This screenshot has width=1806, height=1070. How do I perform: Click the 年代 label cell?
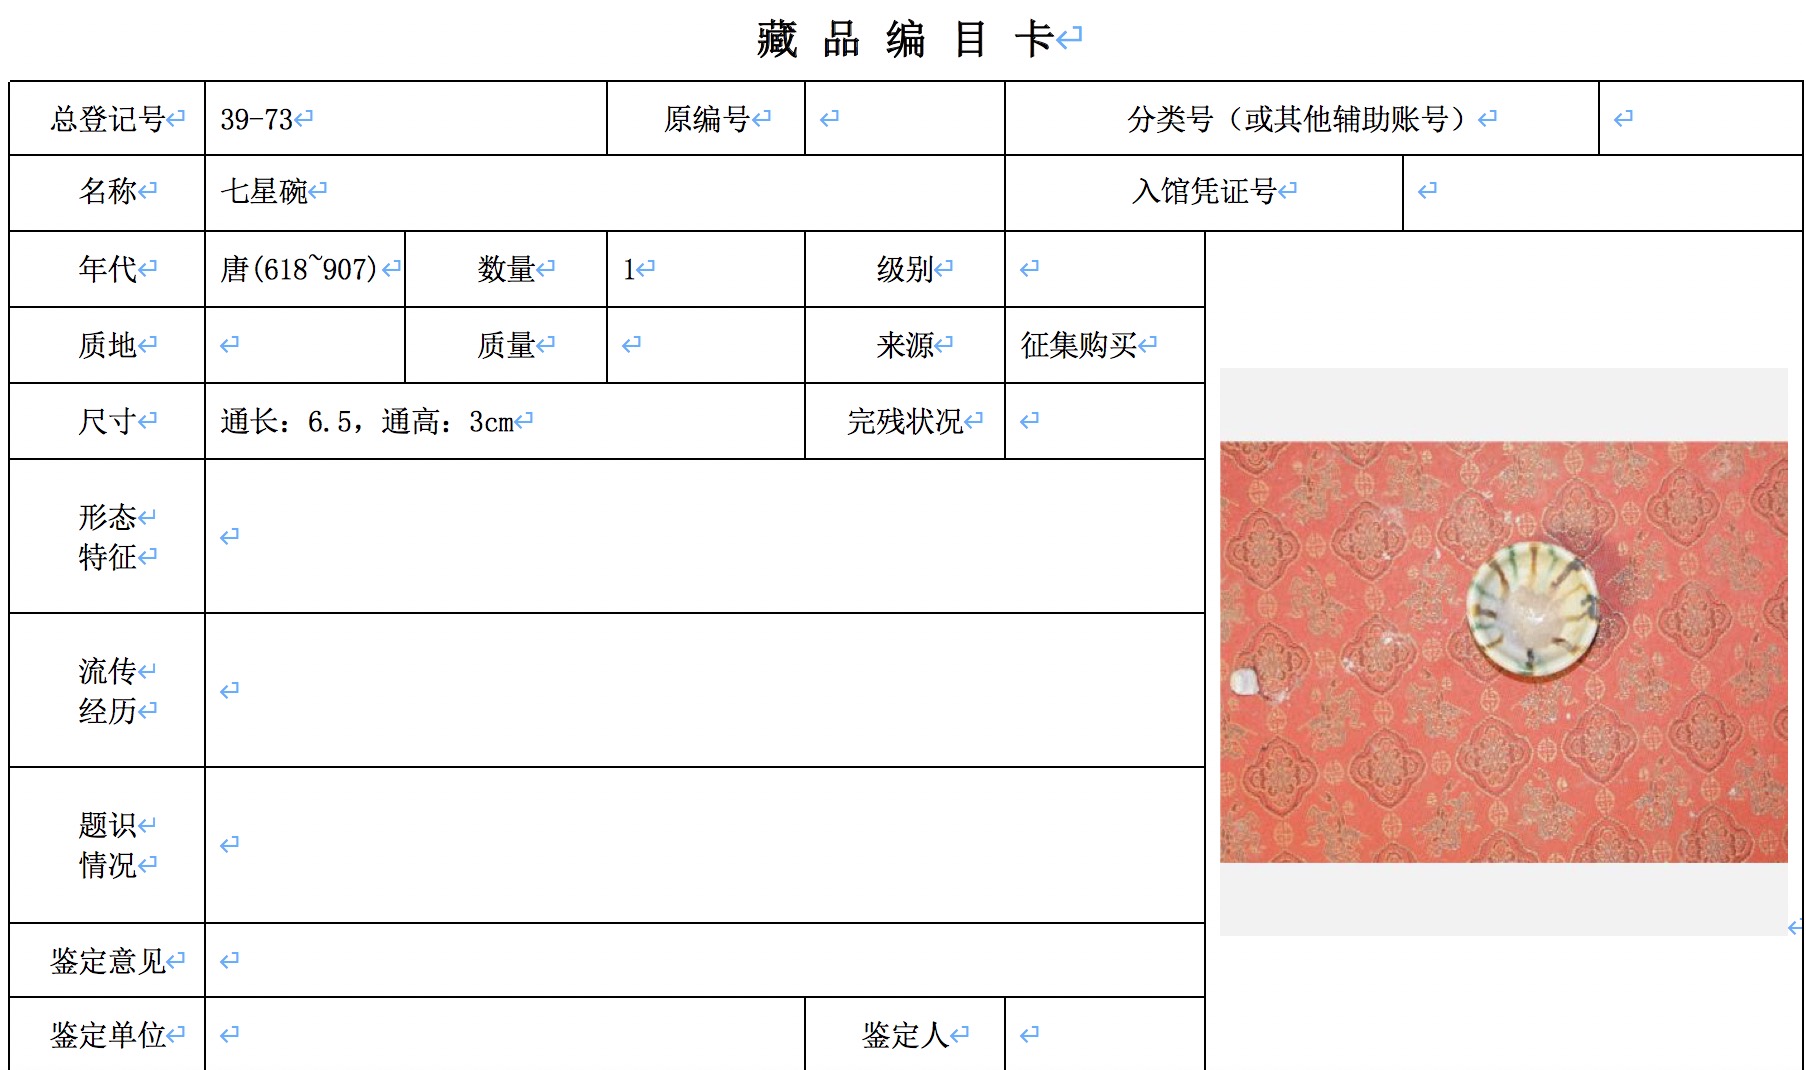pyautogui.click(x=107, y=269)
